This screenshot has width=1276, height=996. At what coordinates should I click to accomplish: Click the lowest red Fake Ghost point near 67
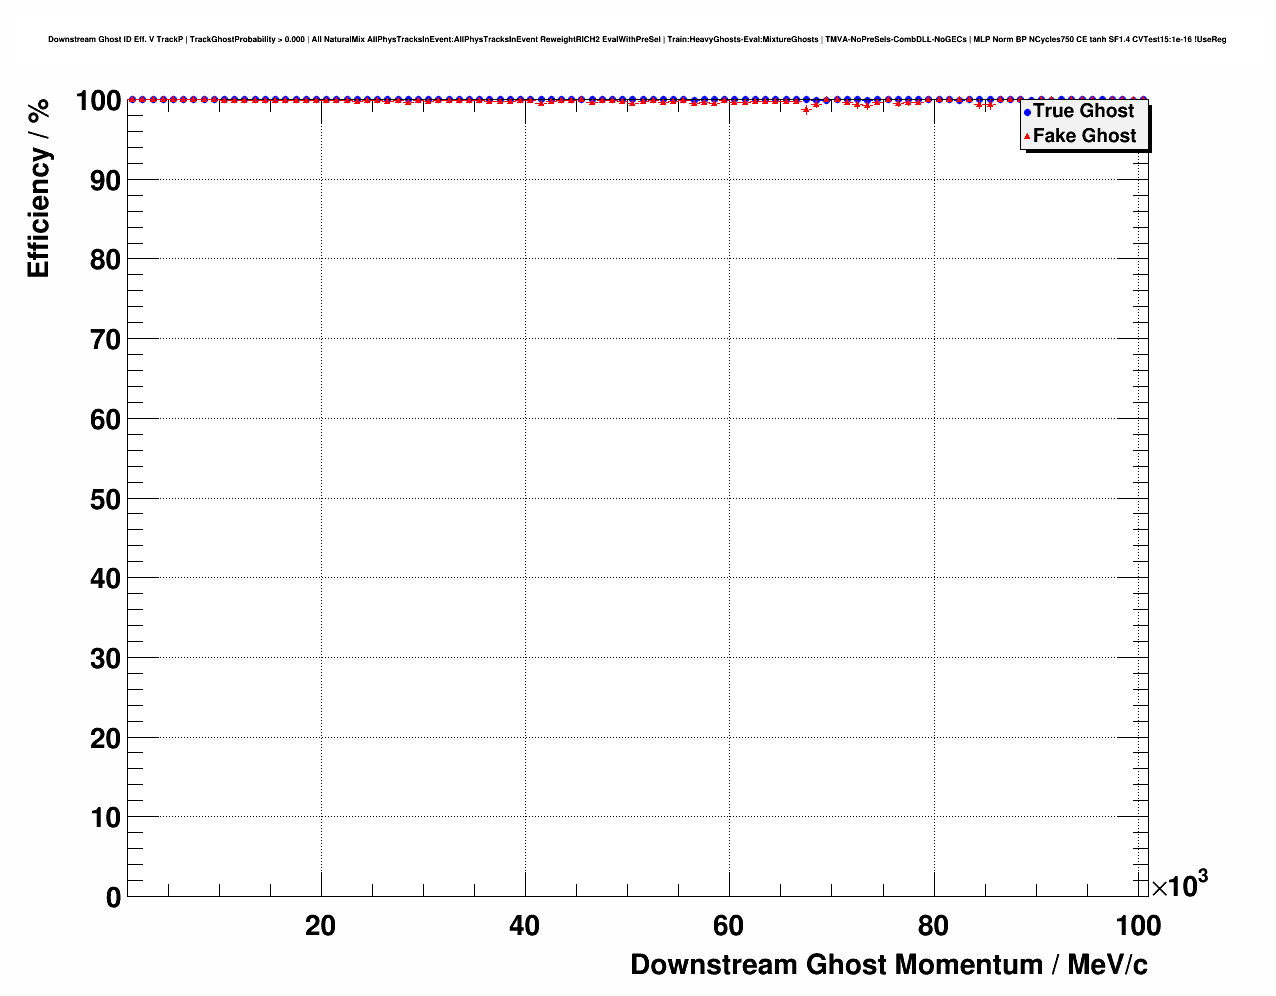pyautogui.click(x=806, y=110)
